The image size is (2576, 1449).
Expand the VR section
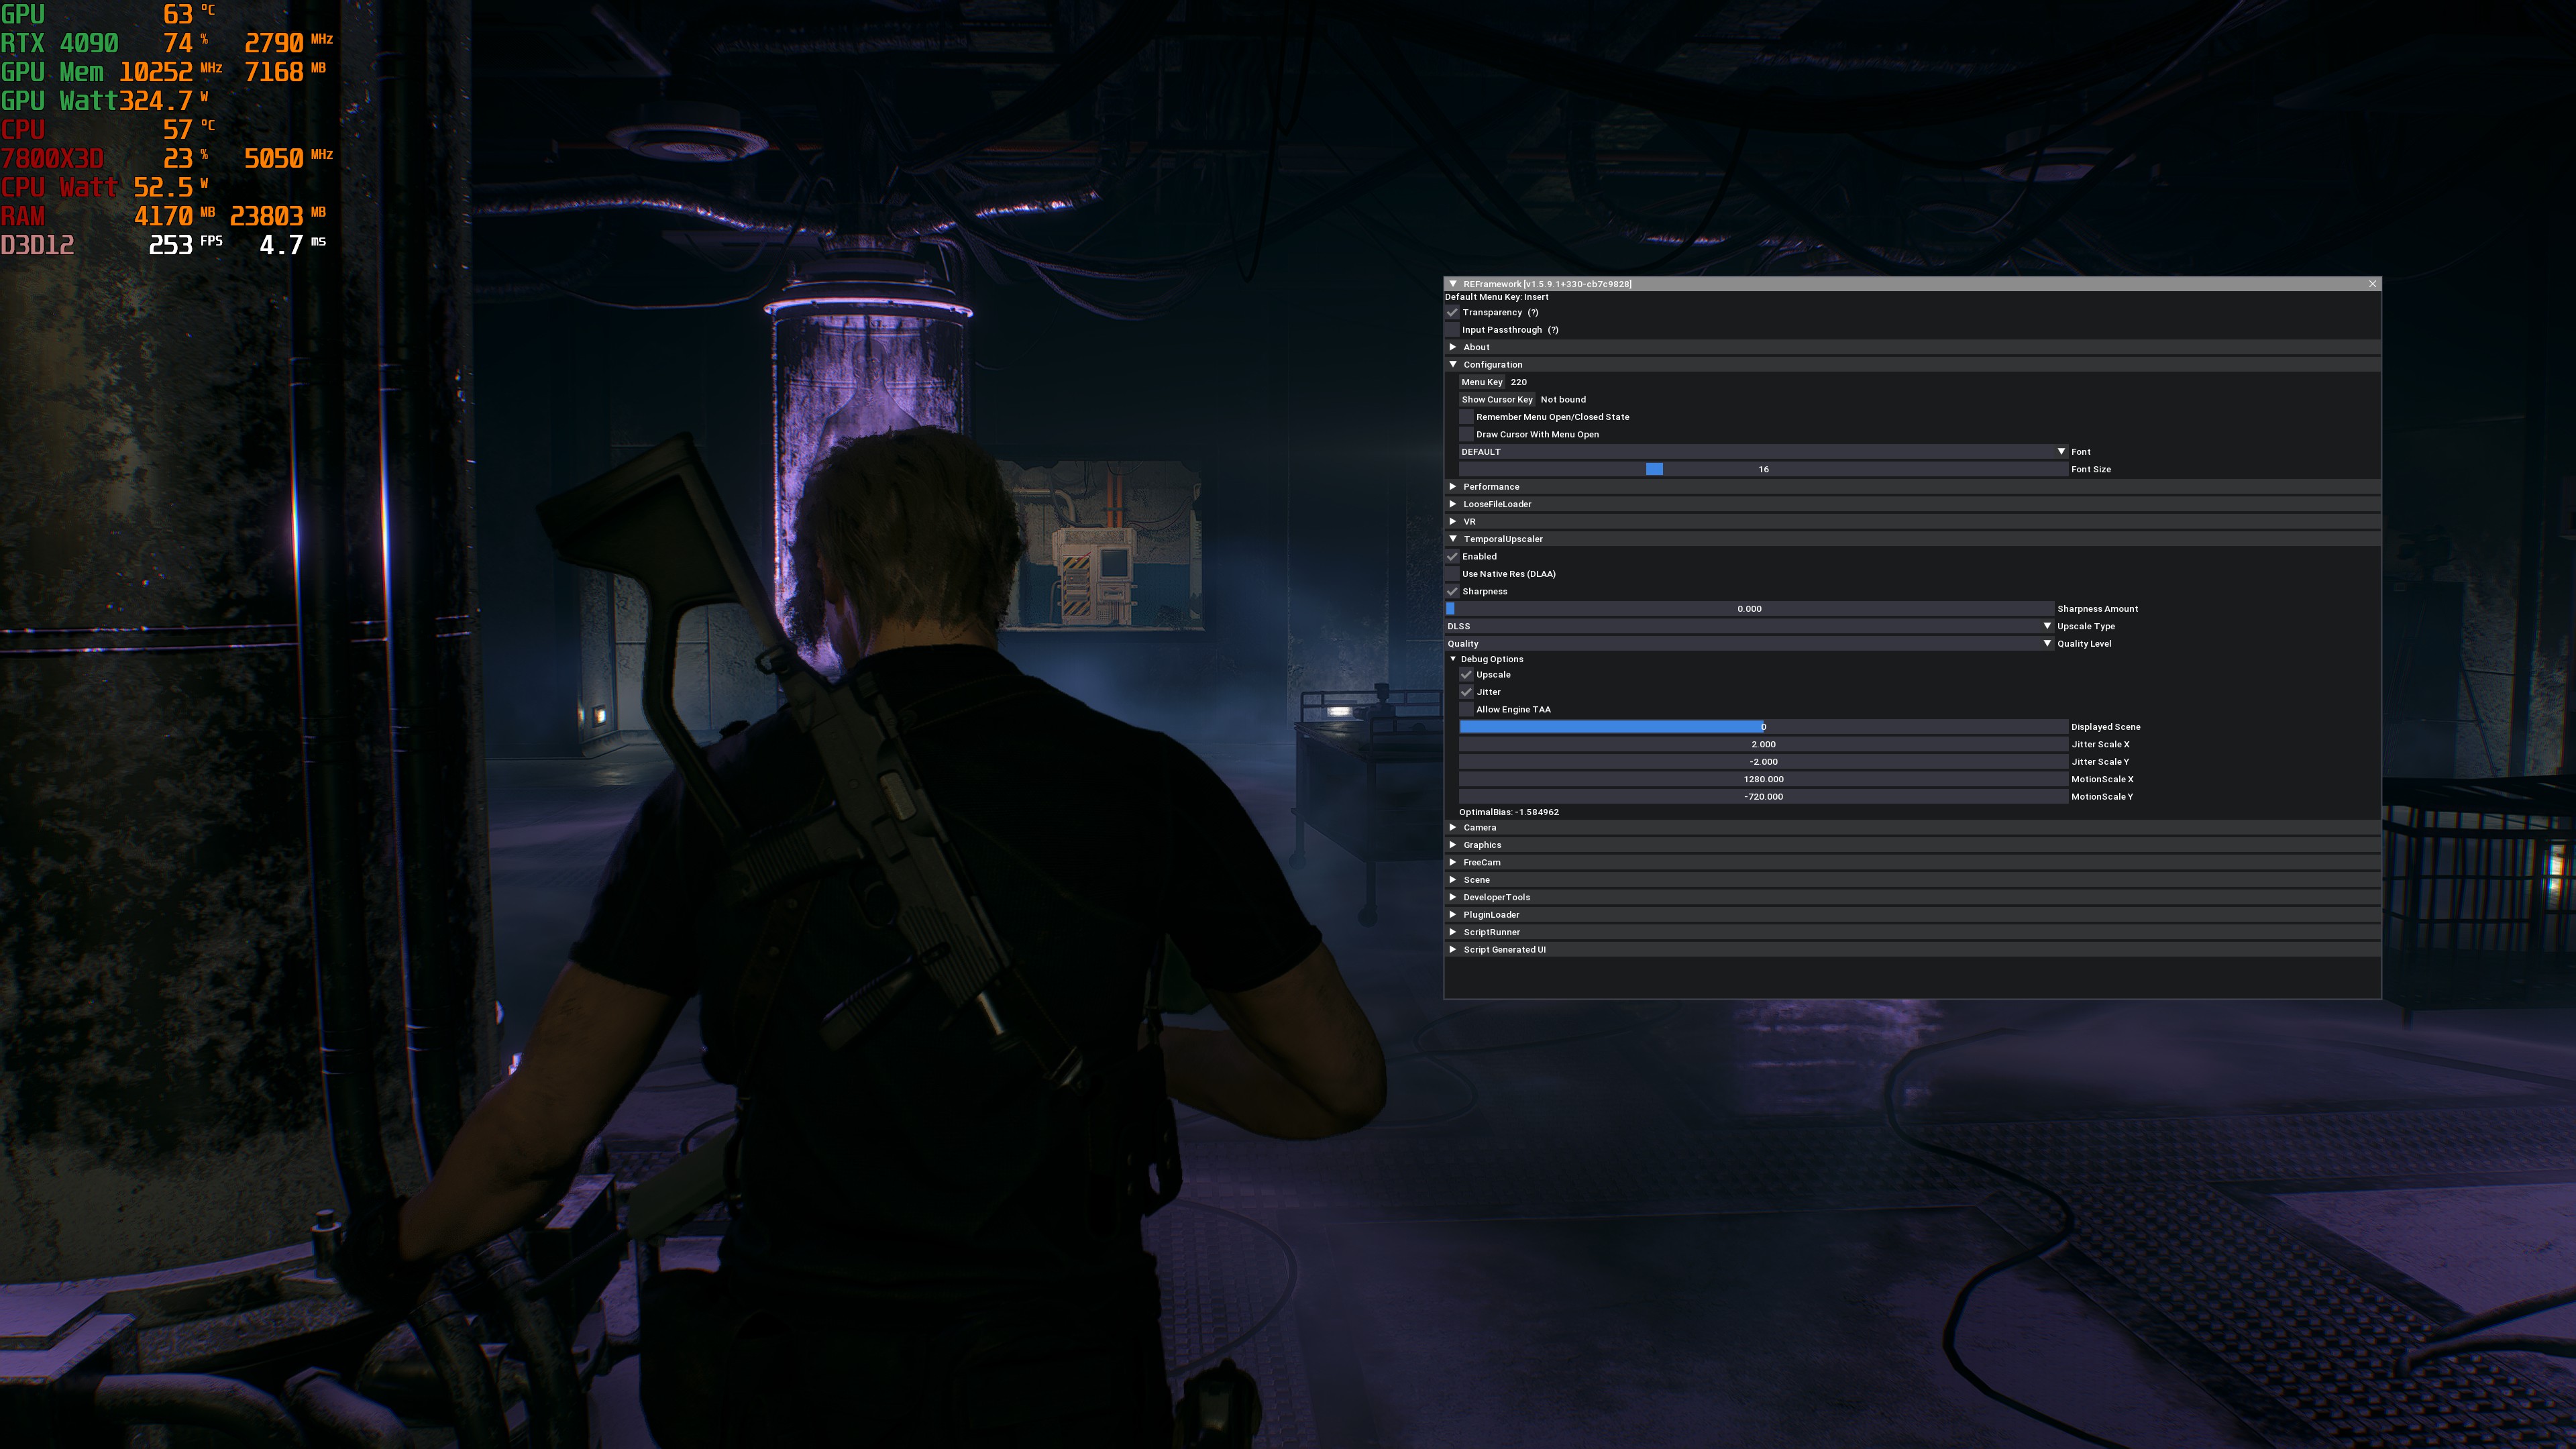[x=1912, y=522]
